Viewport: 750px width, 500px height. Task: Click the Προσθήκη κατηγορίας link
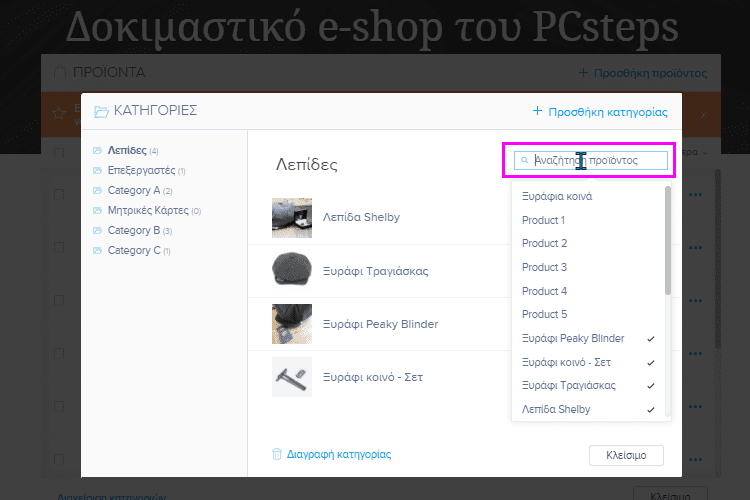(607, 112)
